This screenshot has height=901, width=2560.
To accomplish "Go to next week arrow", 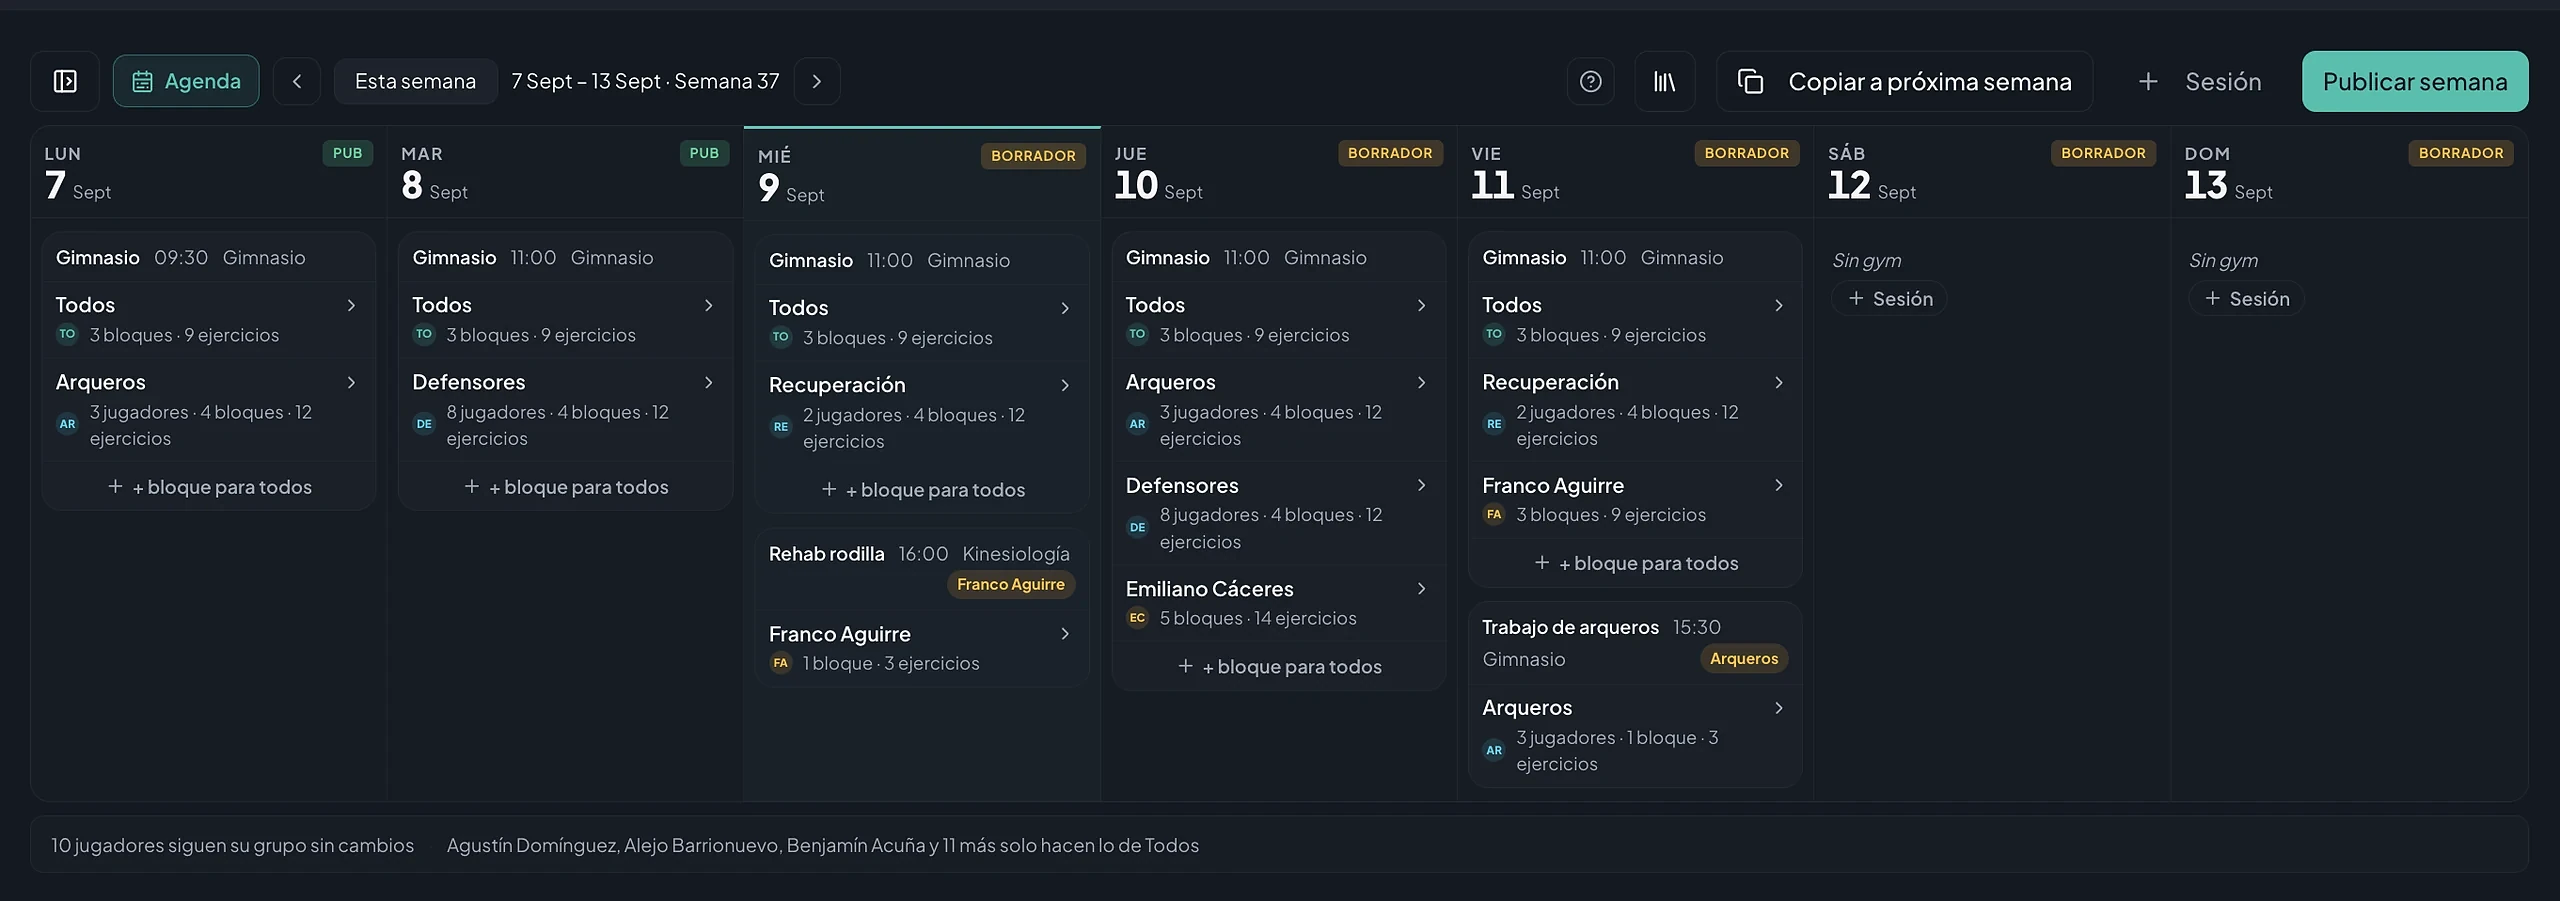I will click(x=817, y=81).
